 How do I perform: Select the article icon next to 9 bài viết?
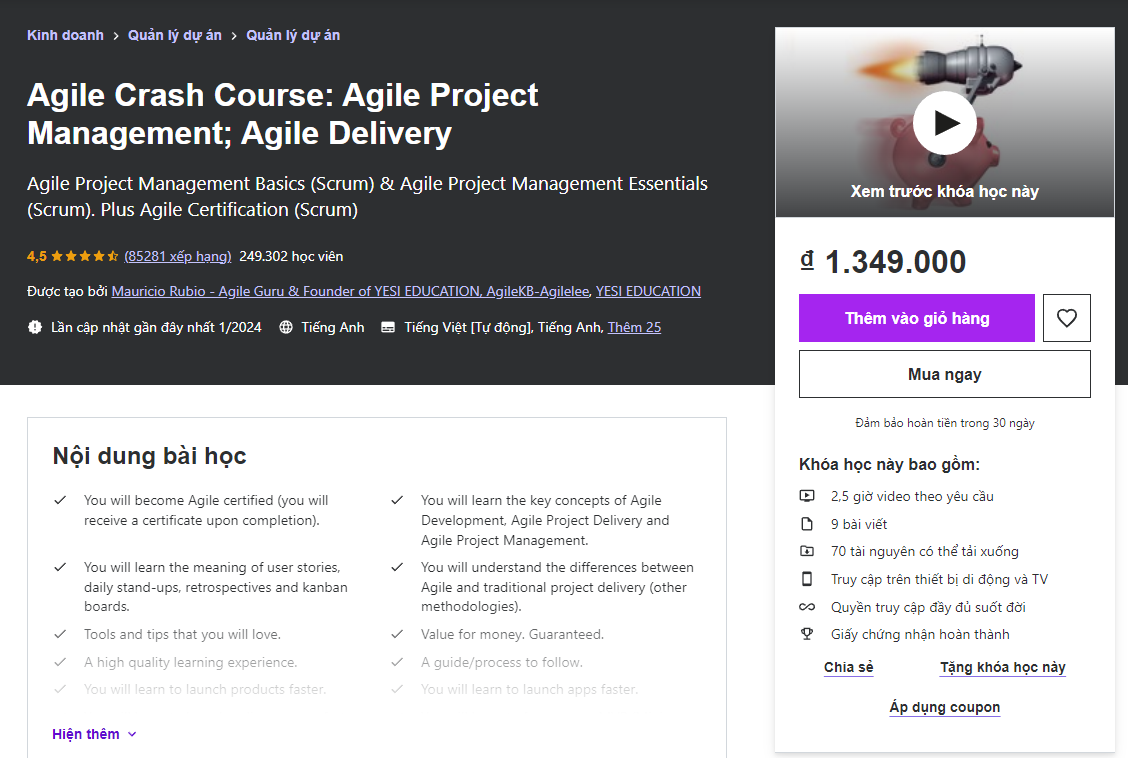coord(806,523)
